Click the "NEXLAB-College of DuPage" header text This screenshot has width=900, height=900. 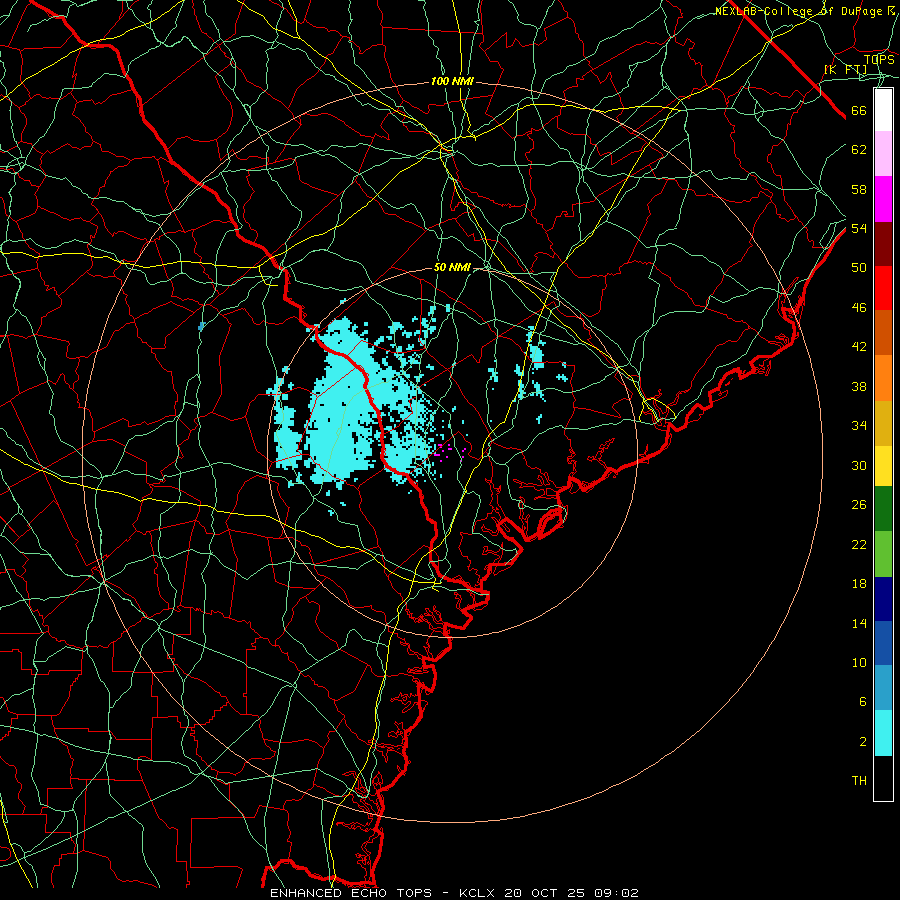point(798,11)
